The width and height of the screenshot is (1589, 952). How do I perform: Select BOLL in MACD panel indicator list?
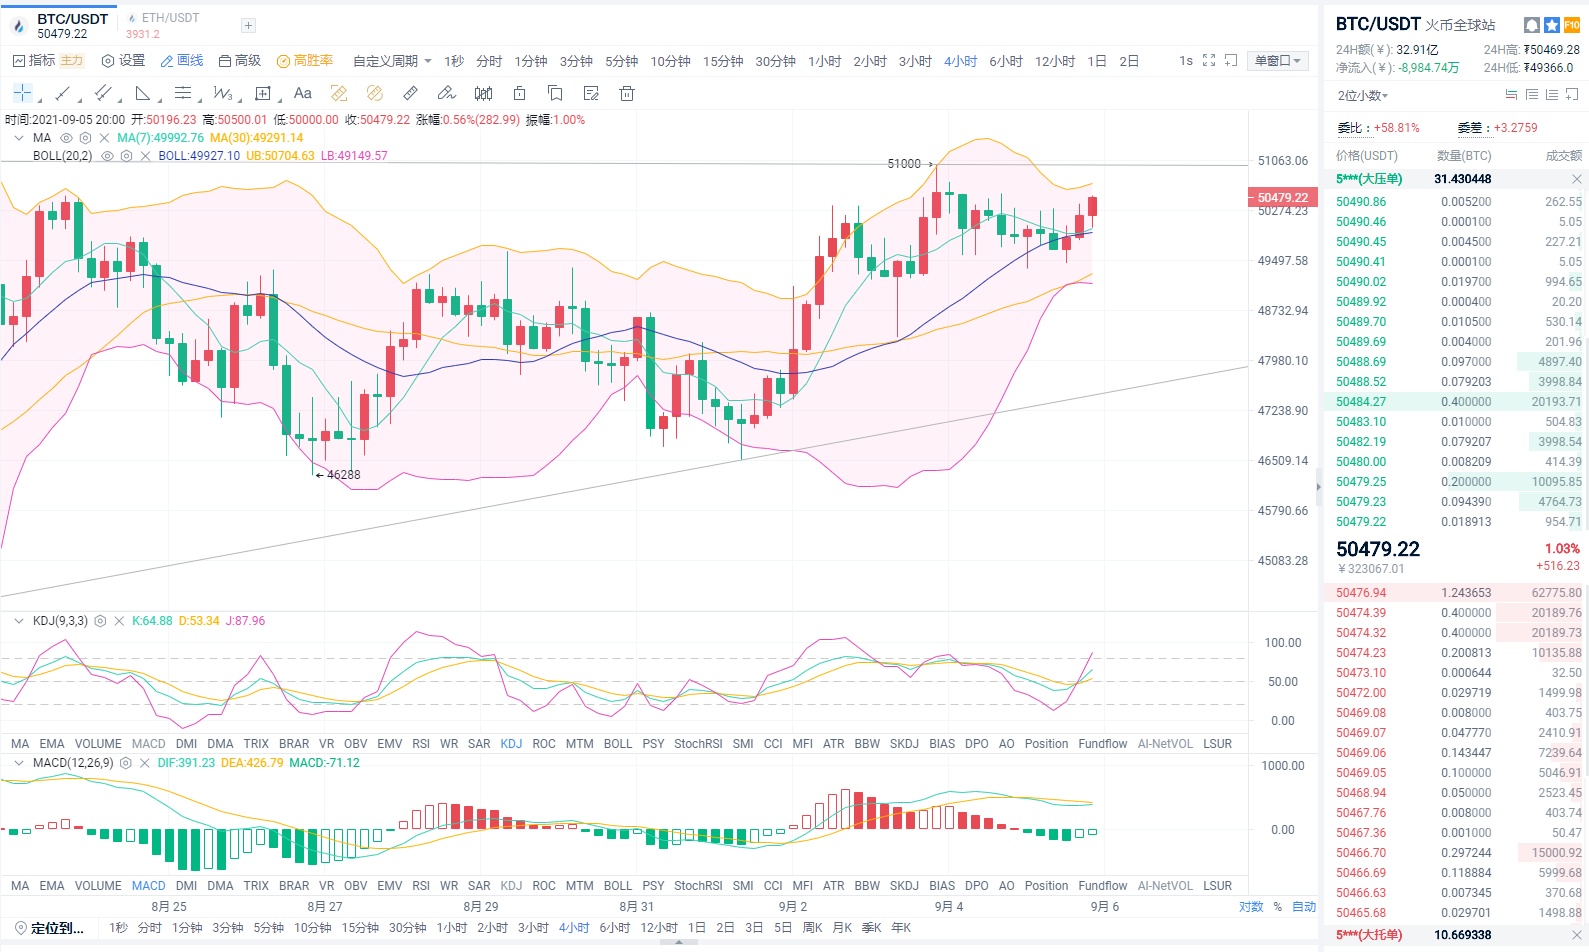pos(618,886)
